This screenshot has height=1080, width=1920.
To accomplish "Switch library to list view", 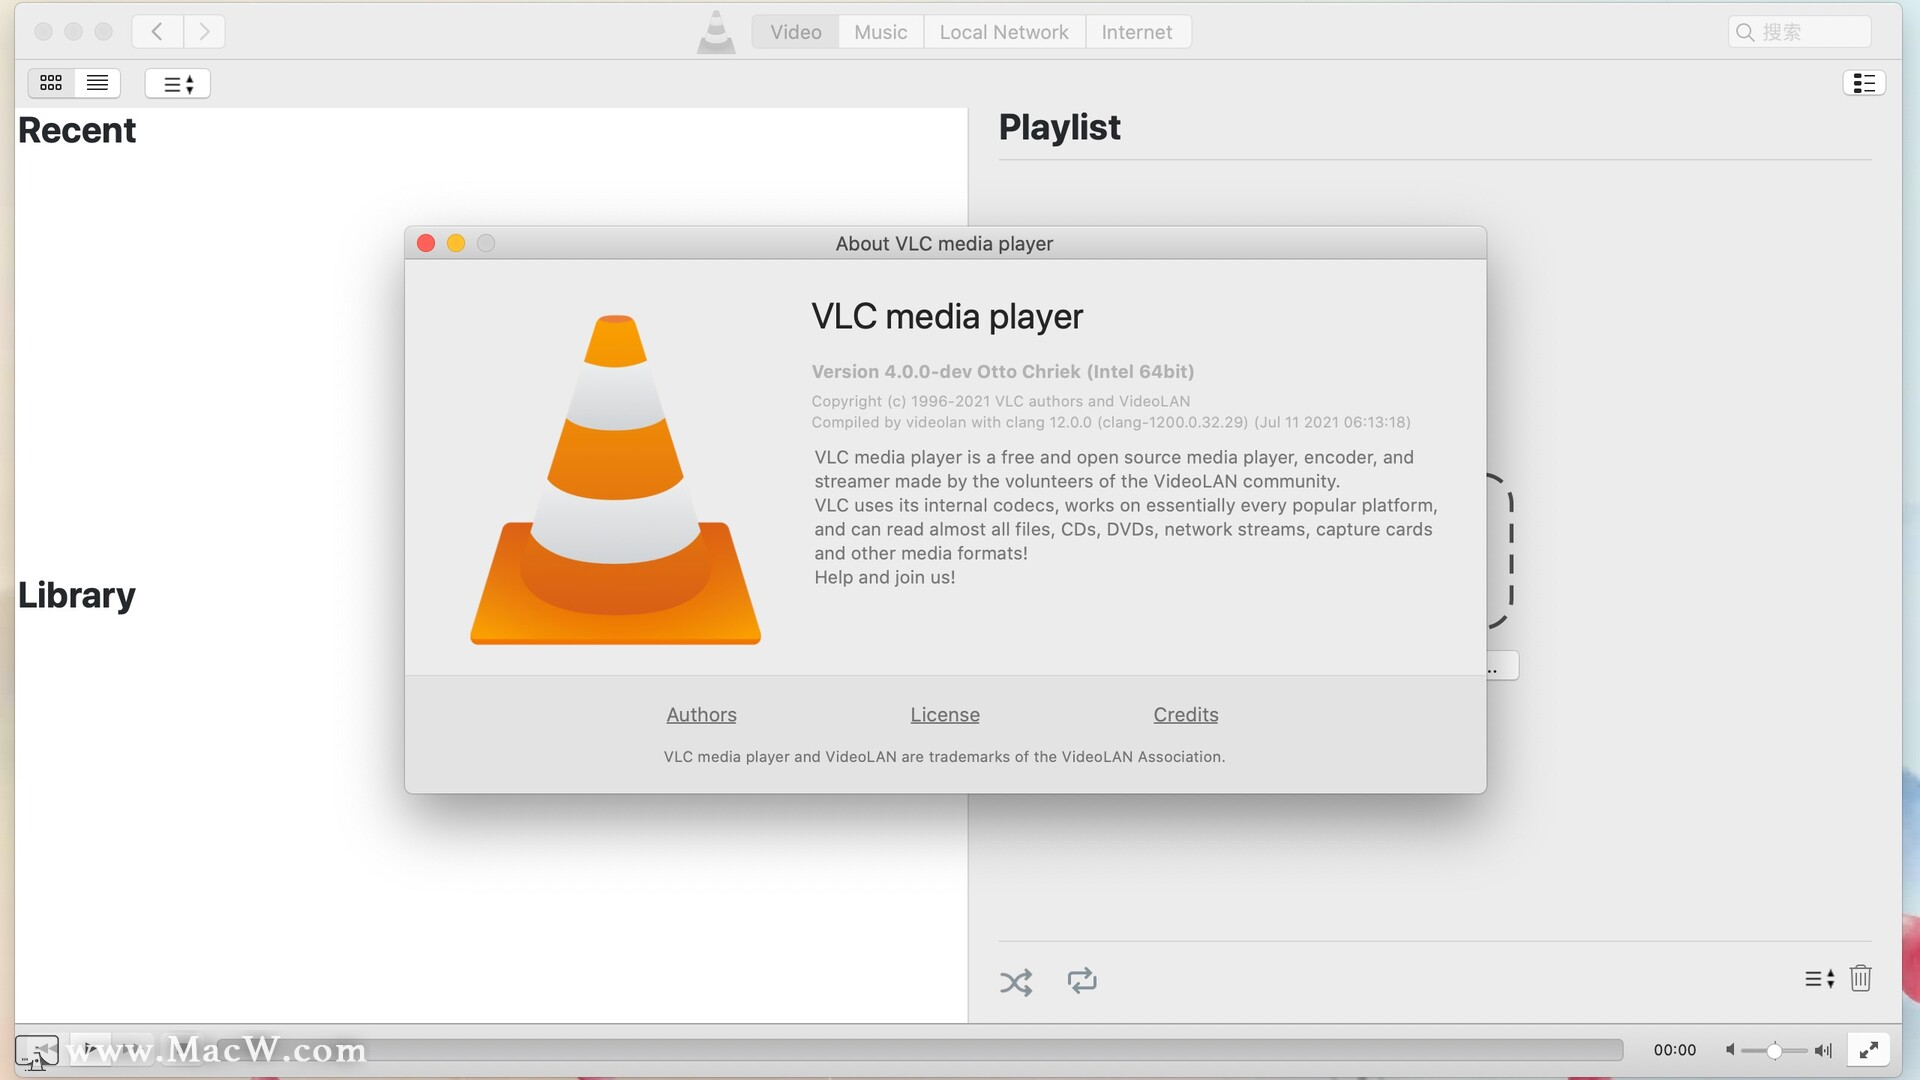I will [x=97, y=83].
